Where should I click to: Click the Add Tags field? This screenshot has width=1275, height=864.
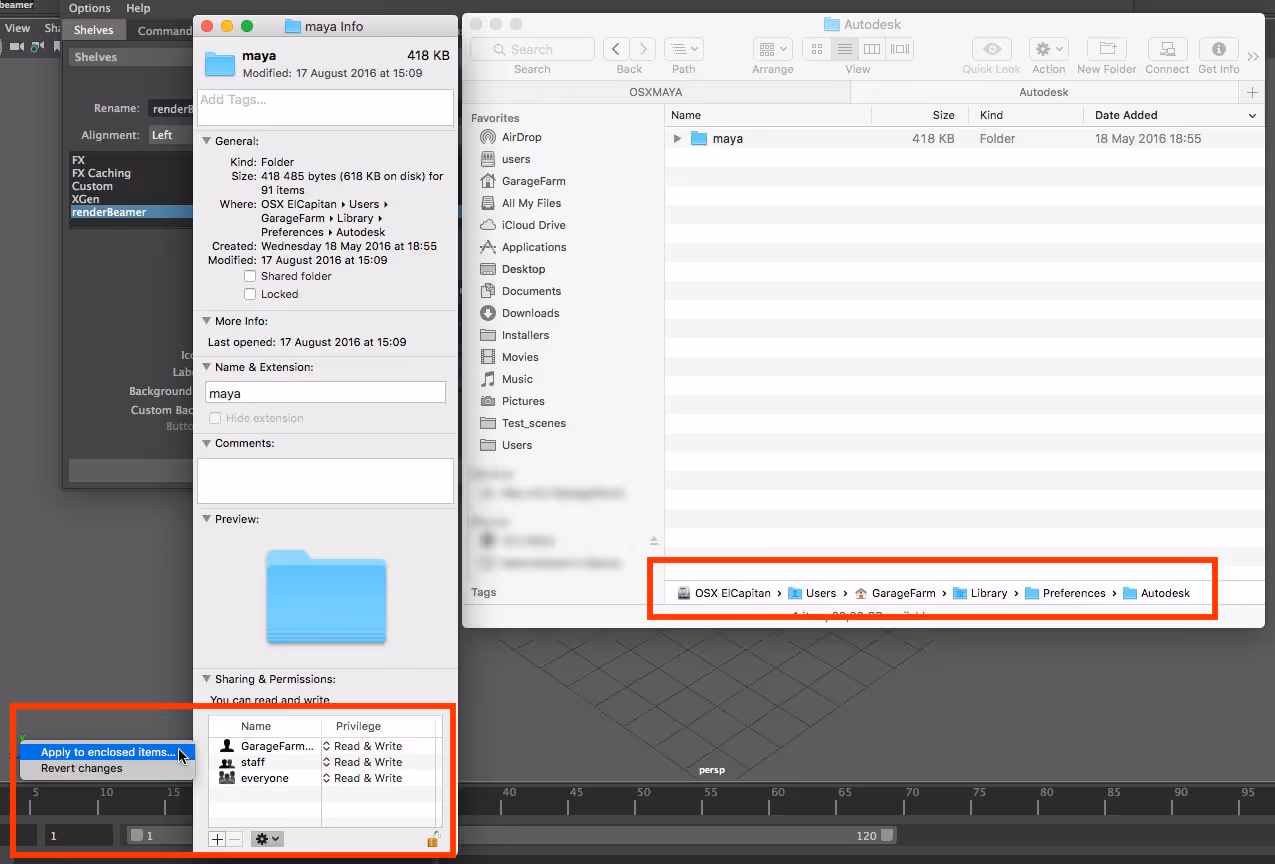pyautogui.click(x=325, y=107)
